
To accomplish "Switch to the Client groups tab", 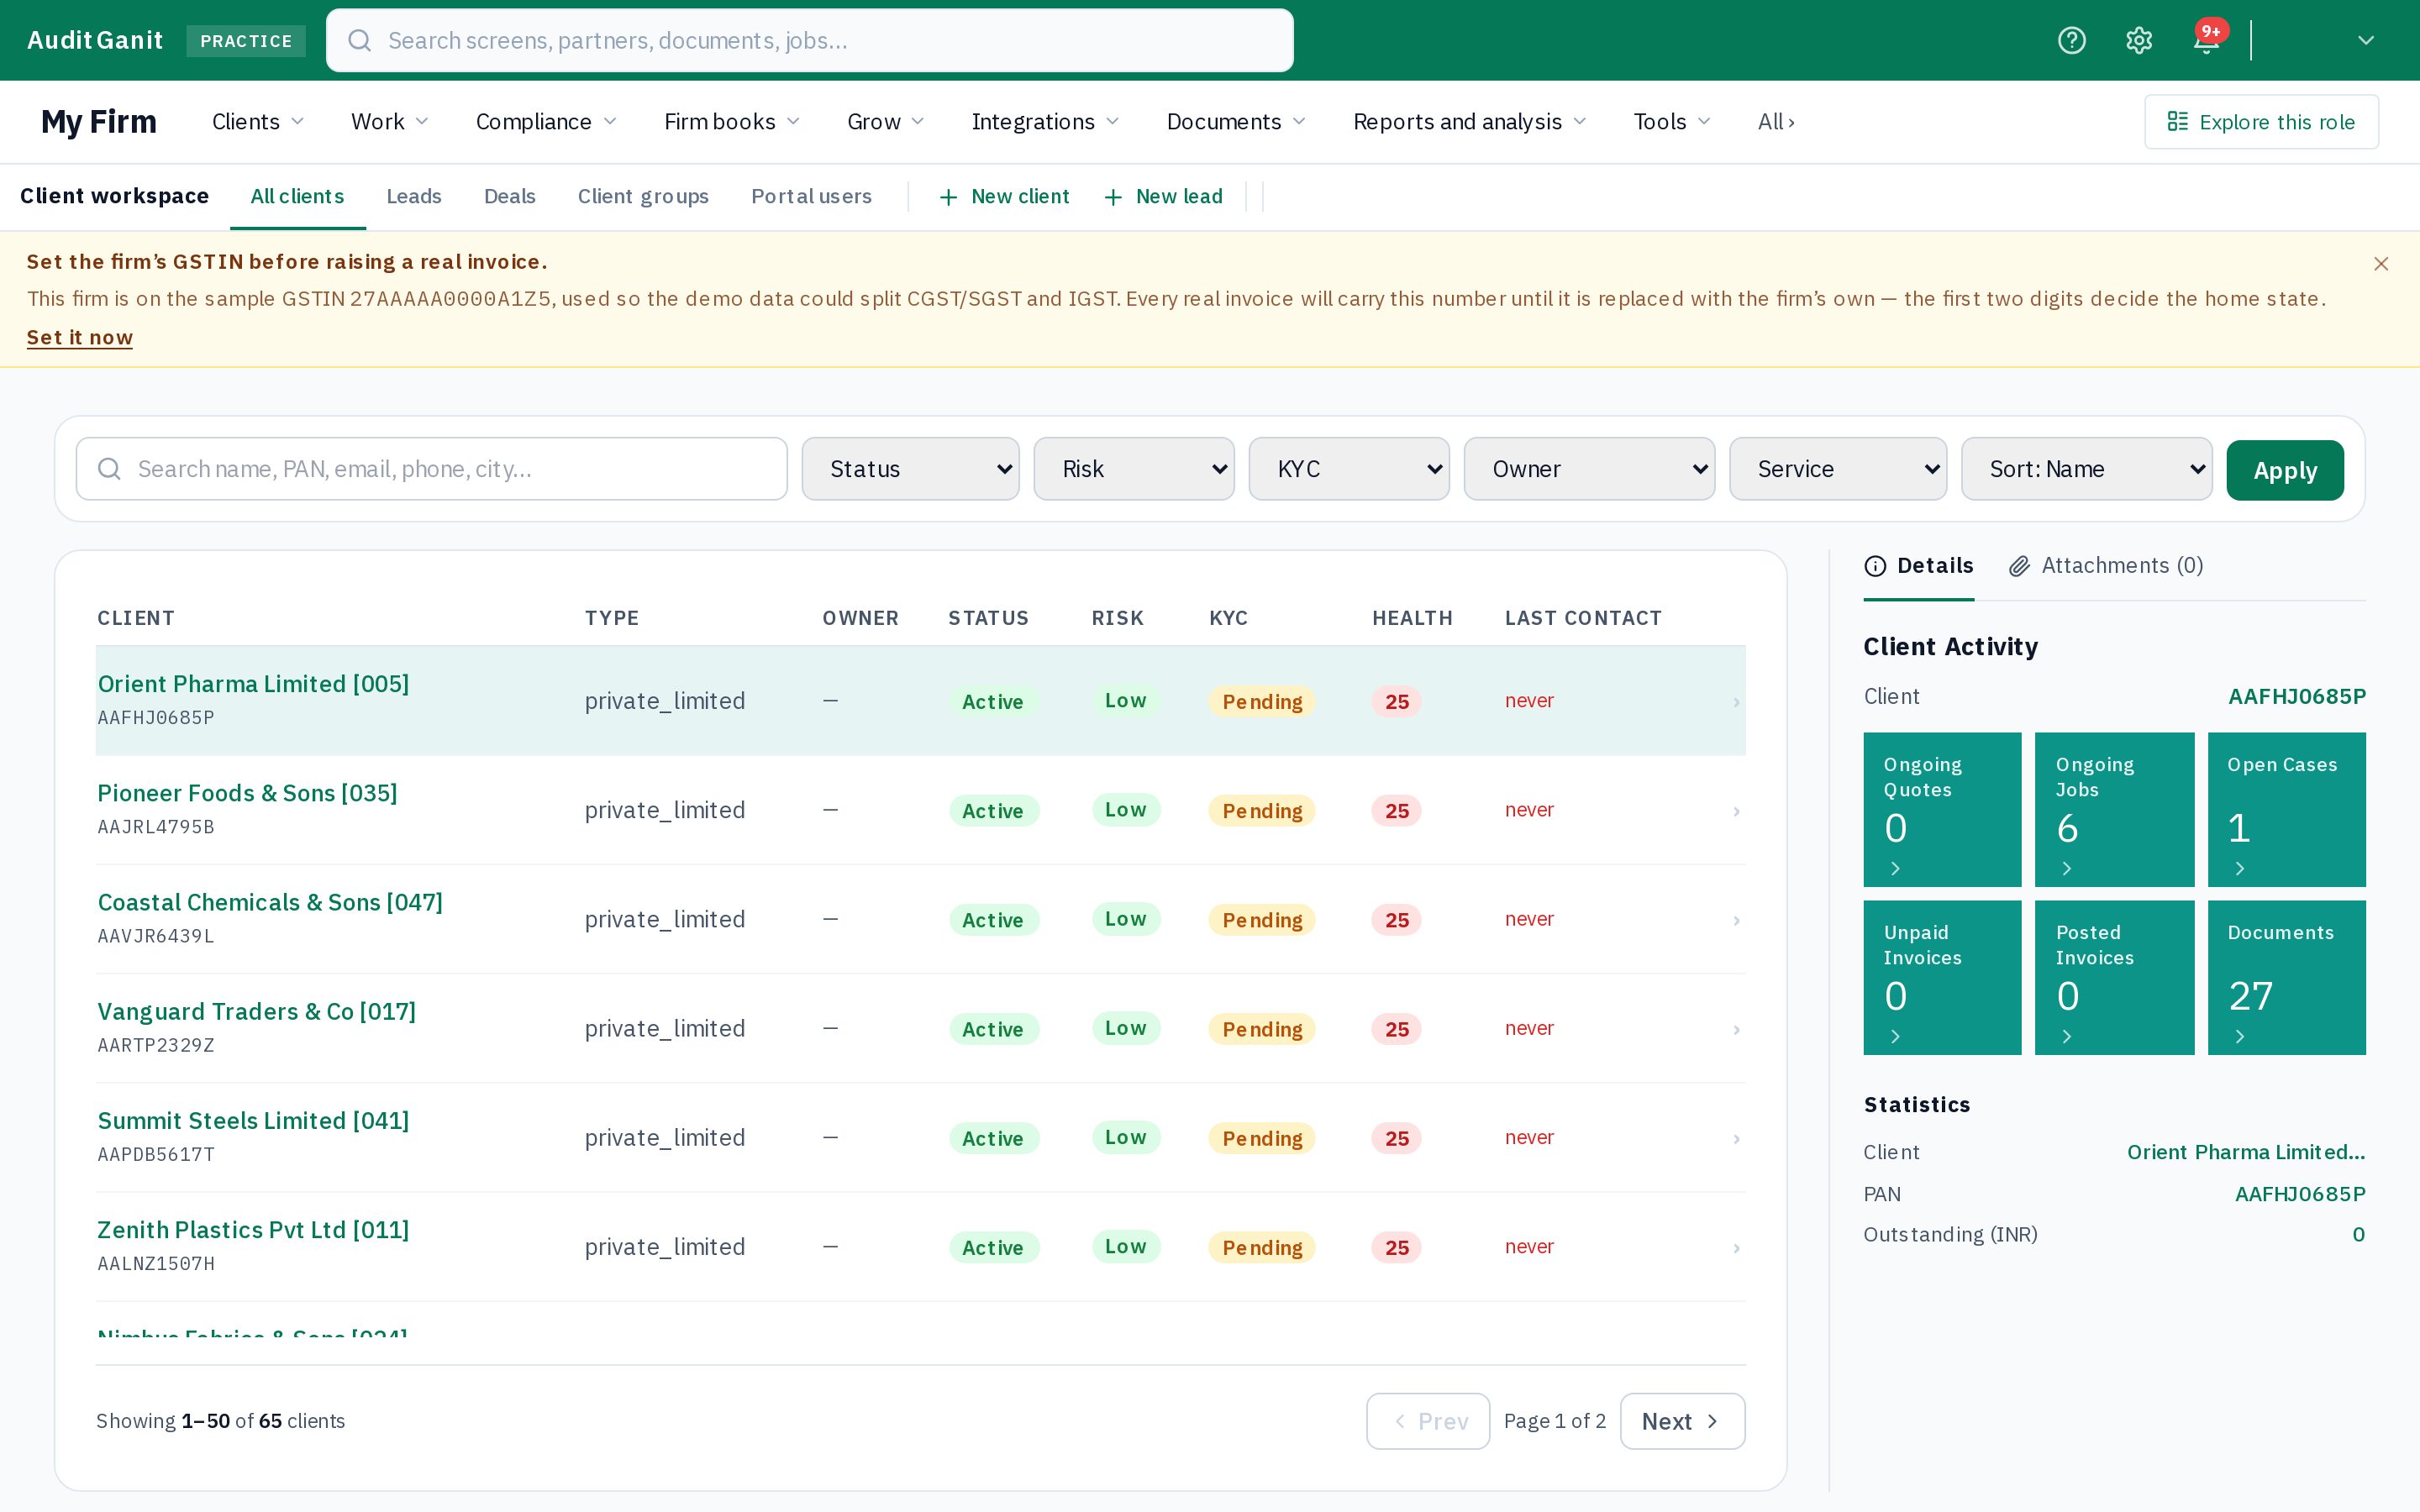I will [643, 197].
